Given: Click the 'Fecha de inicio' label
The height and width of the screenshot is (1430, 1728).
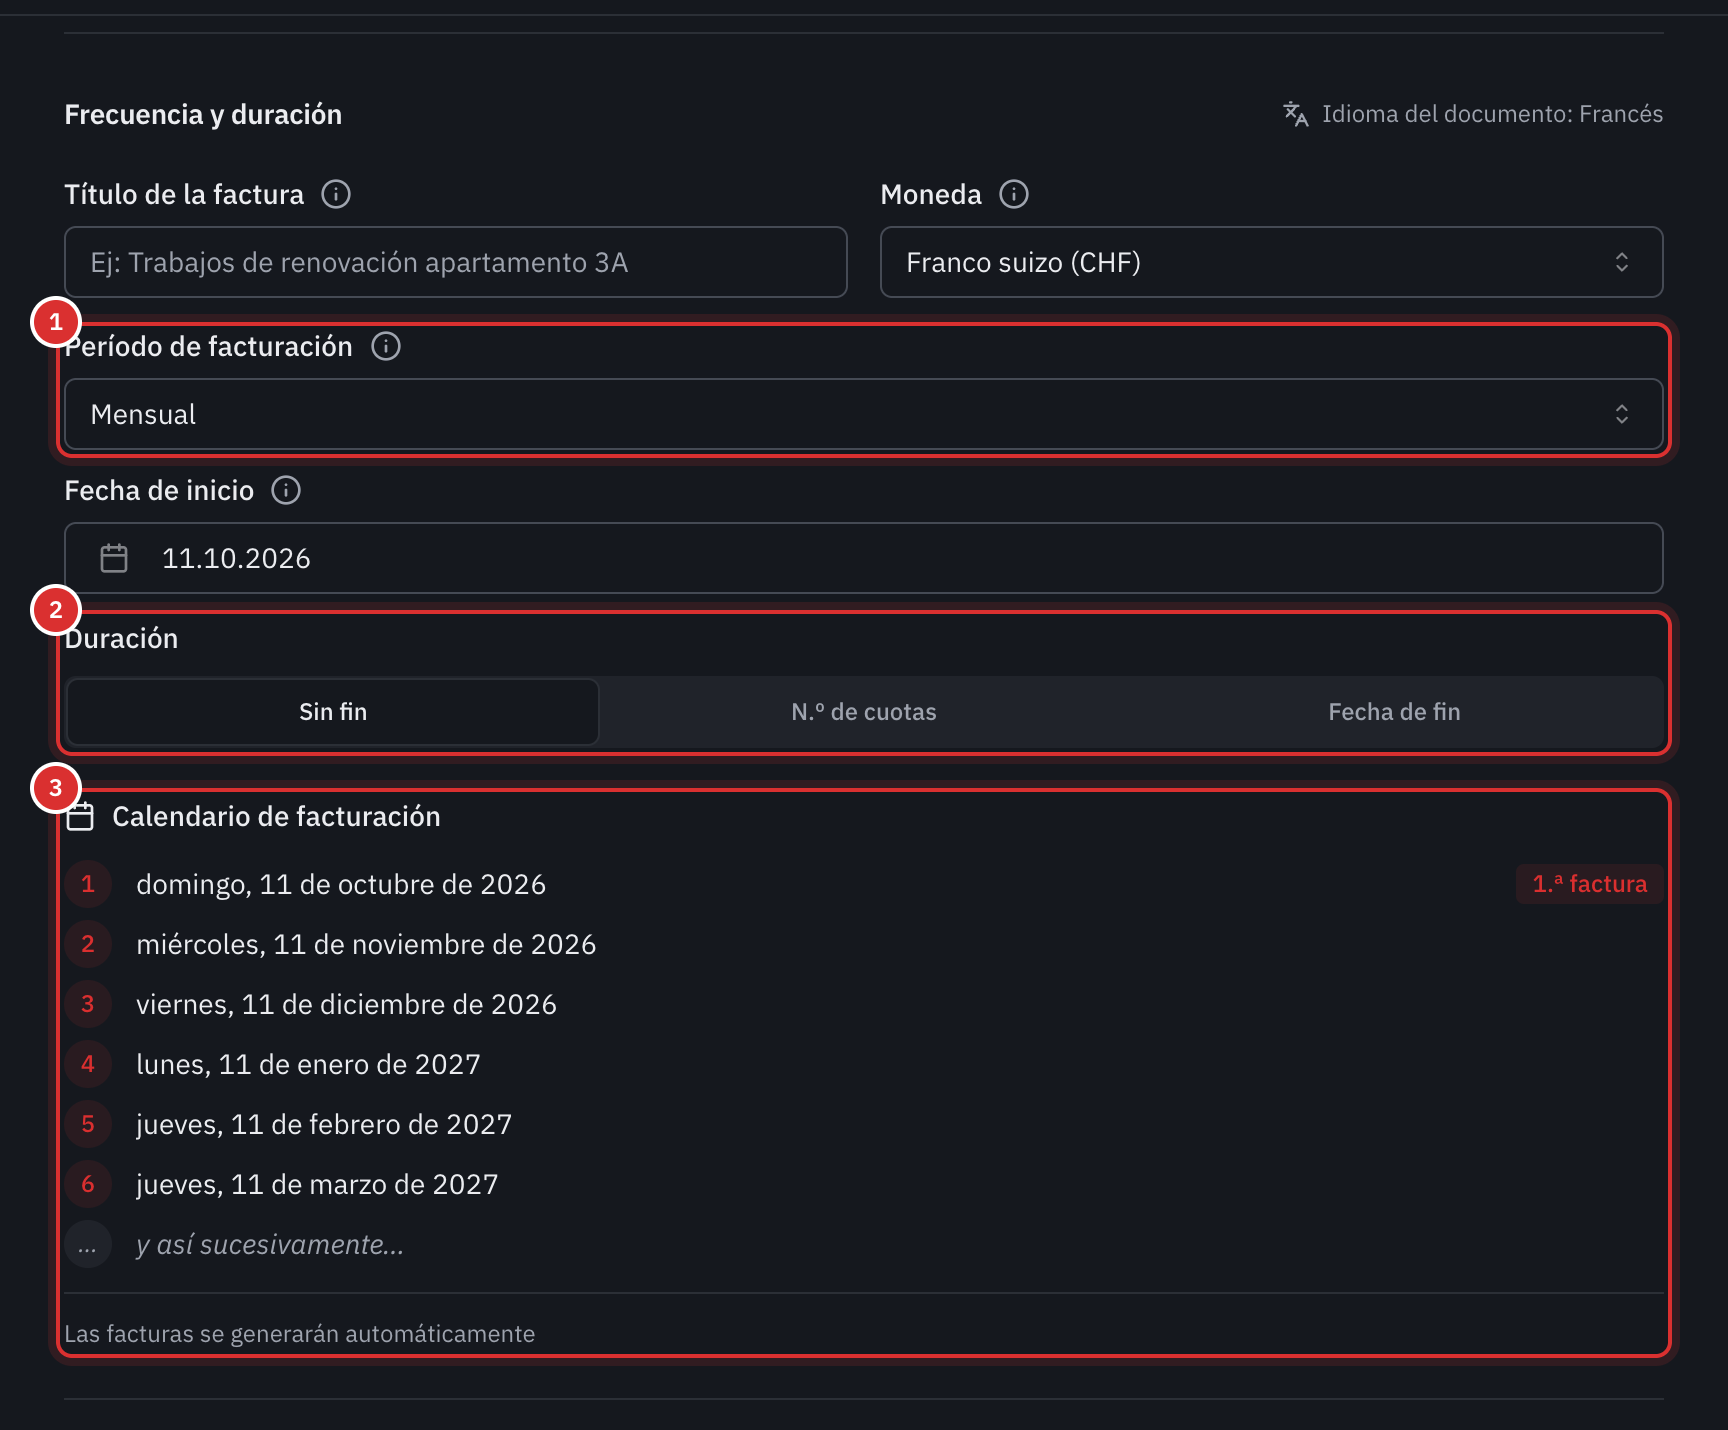Looking at the screenshot, I should pos(159,490).
